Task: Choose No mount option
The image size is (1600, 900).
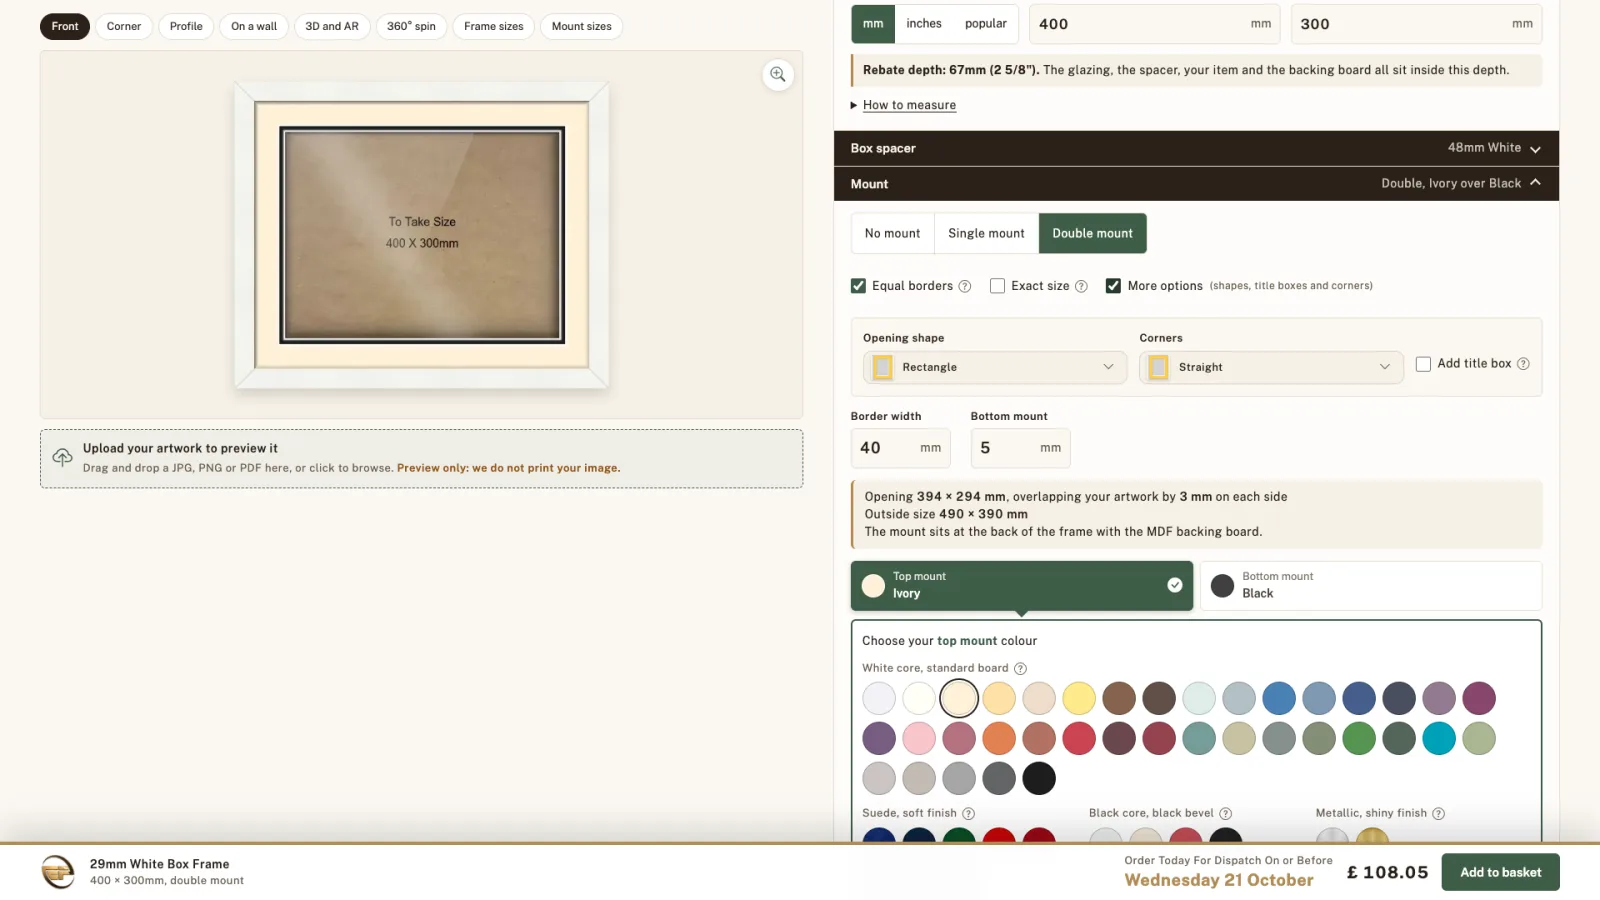Action: pyautogui.click(x=892, y=233)
